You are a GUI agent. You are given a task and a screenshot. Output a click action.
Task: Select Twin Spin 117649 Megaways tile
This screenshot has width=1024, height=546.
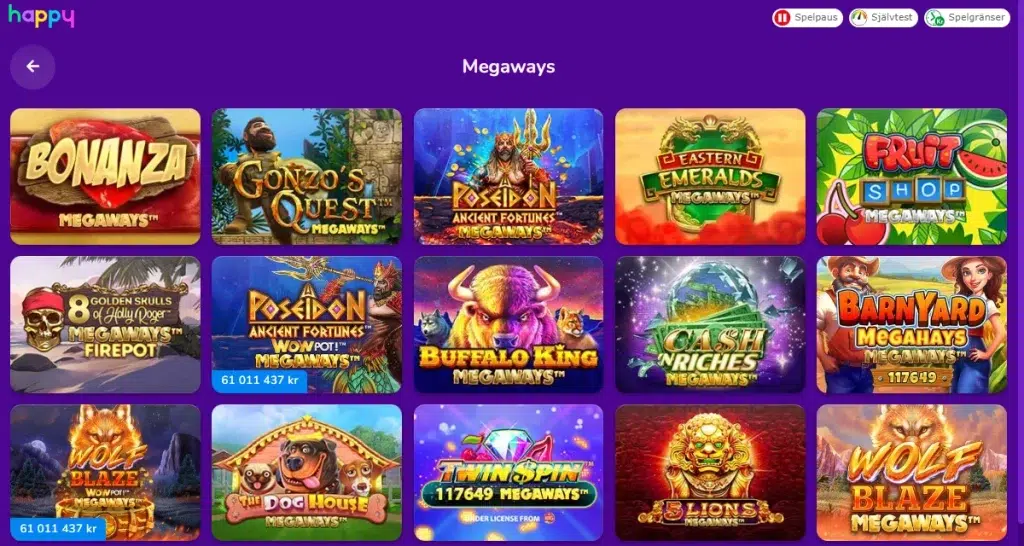click(508, 473)
